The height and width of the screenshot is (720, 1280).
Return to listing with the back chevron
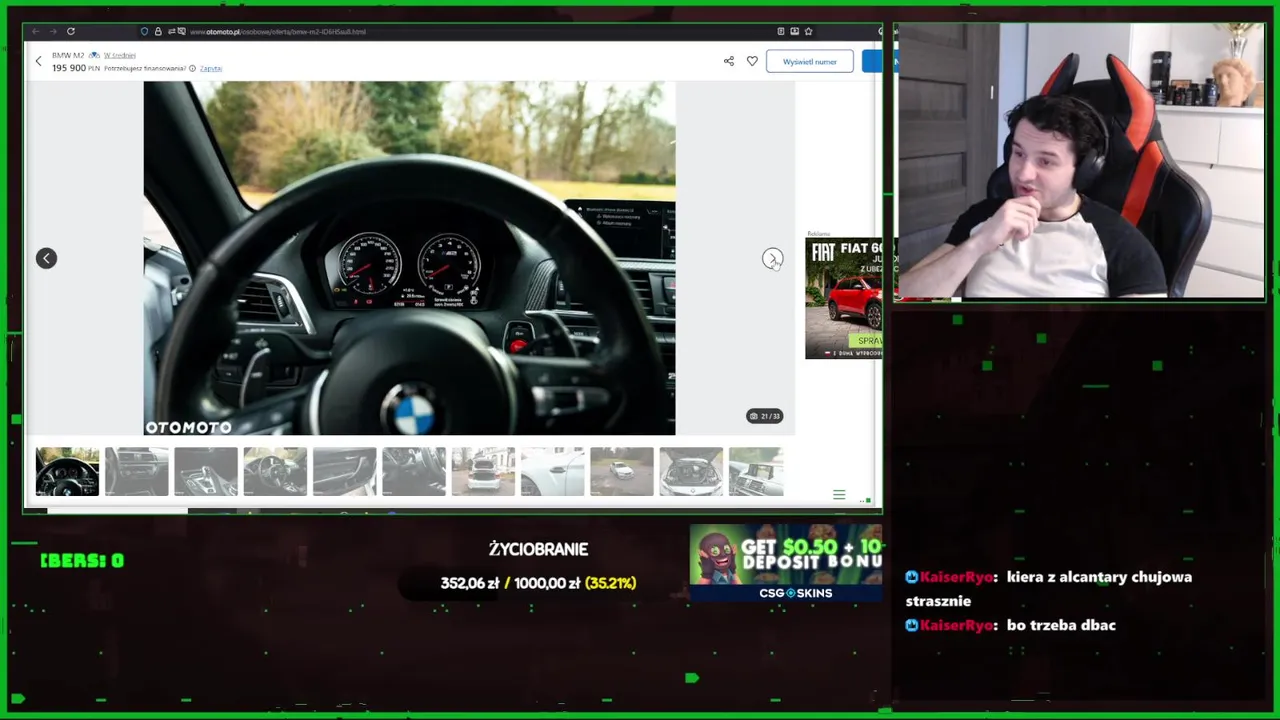[x=39, y=62]
